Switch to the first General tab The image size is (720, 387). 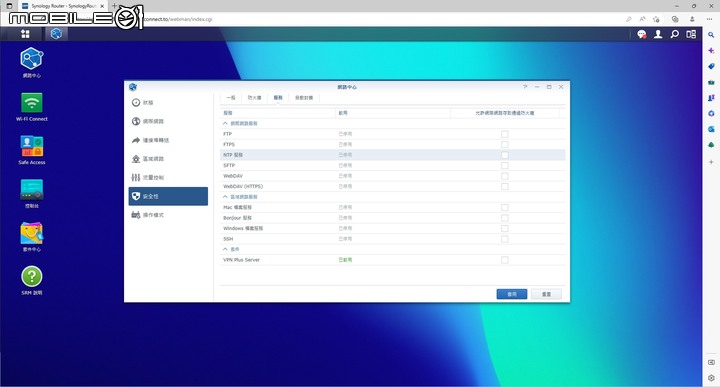point(231,98)
